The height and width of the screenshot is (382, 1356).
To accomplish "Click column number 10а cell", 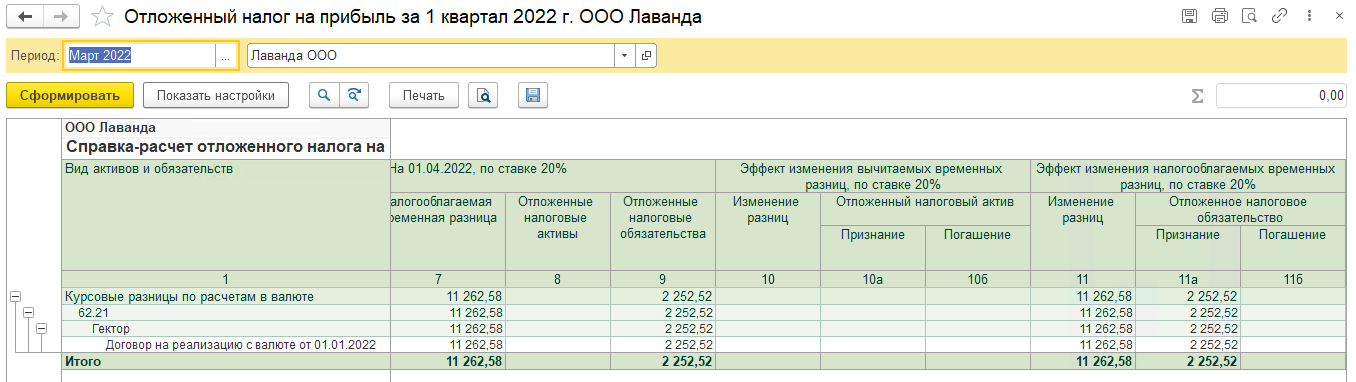I will [873, 279].
